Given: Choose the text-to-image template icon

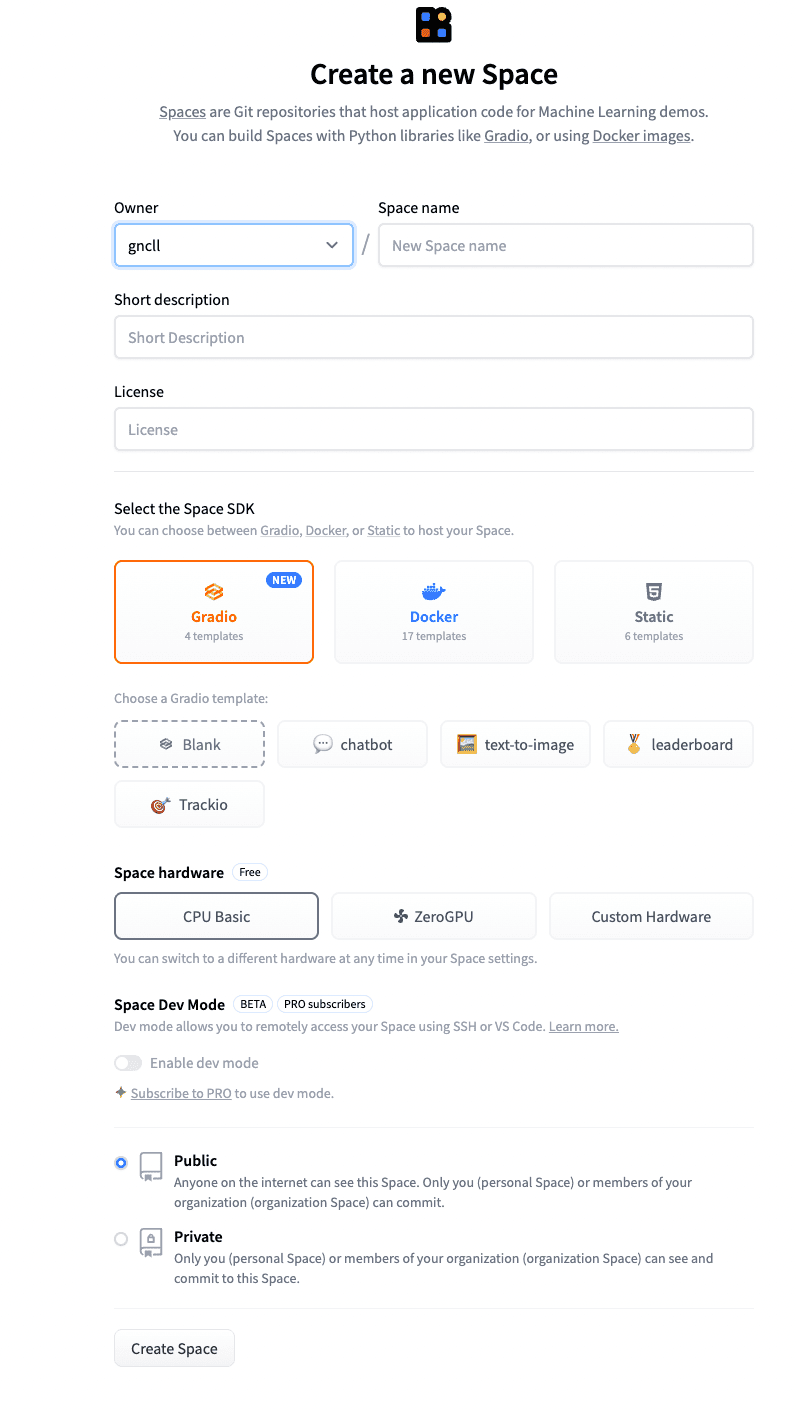Looking at the screenshot, I should point(467,745).
